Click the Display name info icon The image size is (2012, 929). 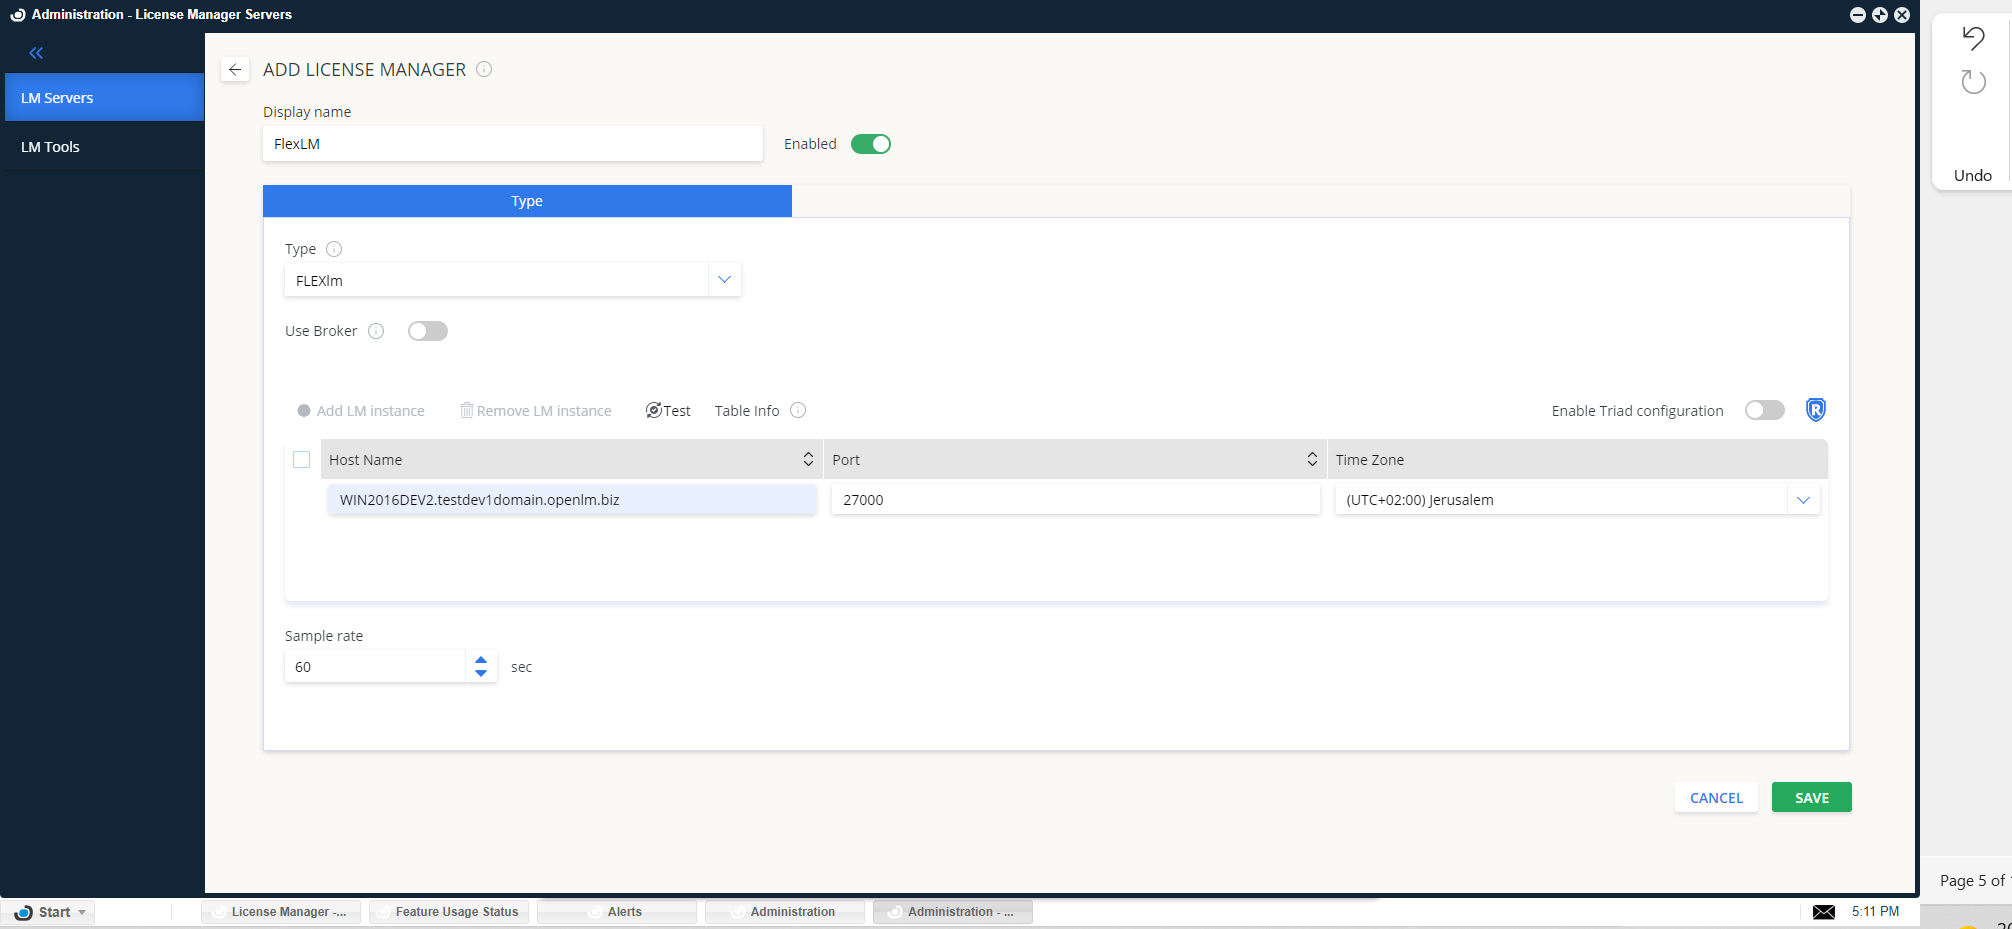[484, 69]
